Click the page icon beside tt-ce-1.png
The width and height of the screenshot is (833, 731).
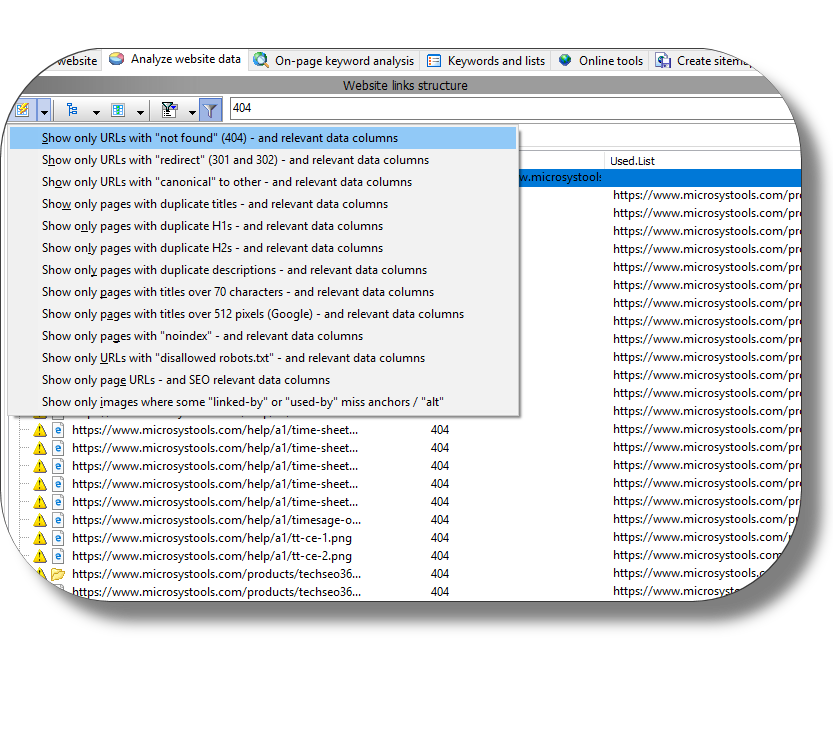(x=58, y=538)
